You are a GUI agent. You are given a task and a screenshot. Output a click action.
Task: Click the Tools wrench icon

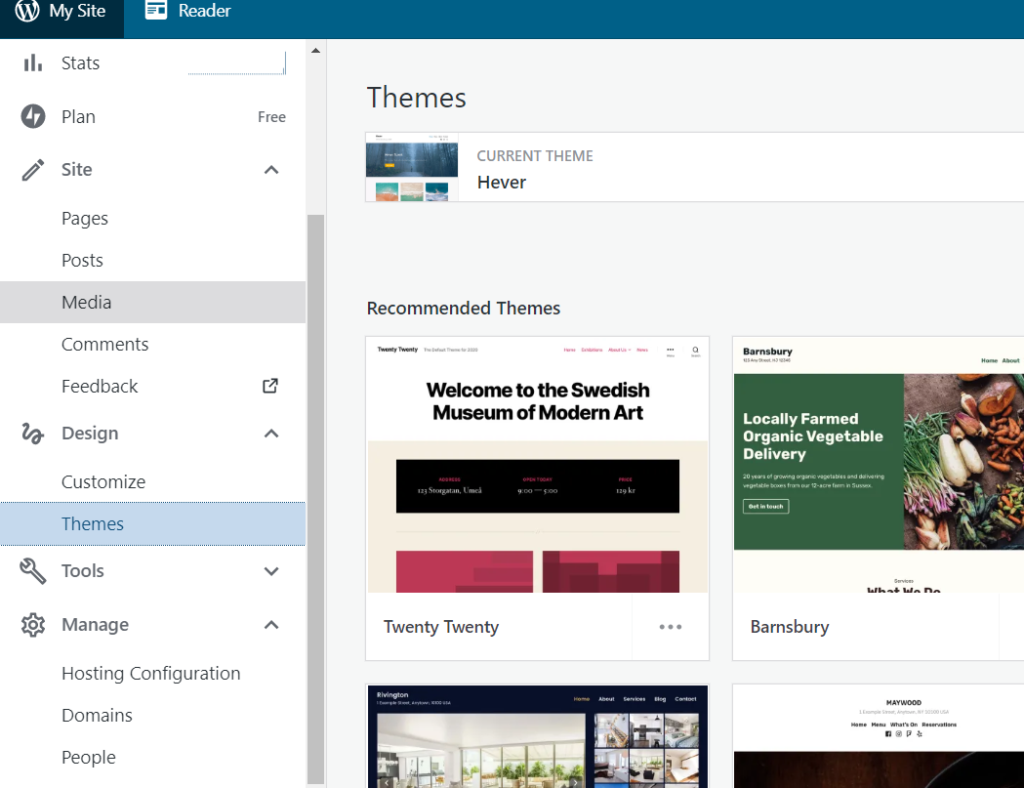coord(33,571)
